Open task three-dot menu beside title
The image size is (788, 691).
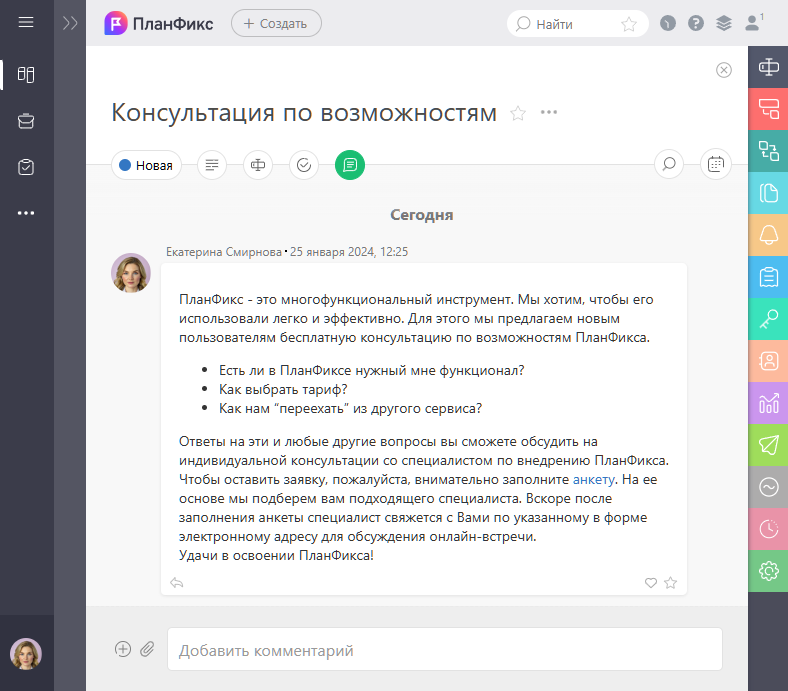pos(549,112)
